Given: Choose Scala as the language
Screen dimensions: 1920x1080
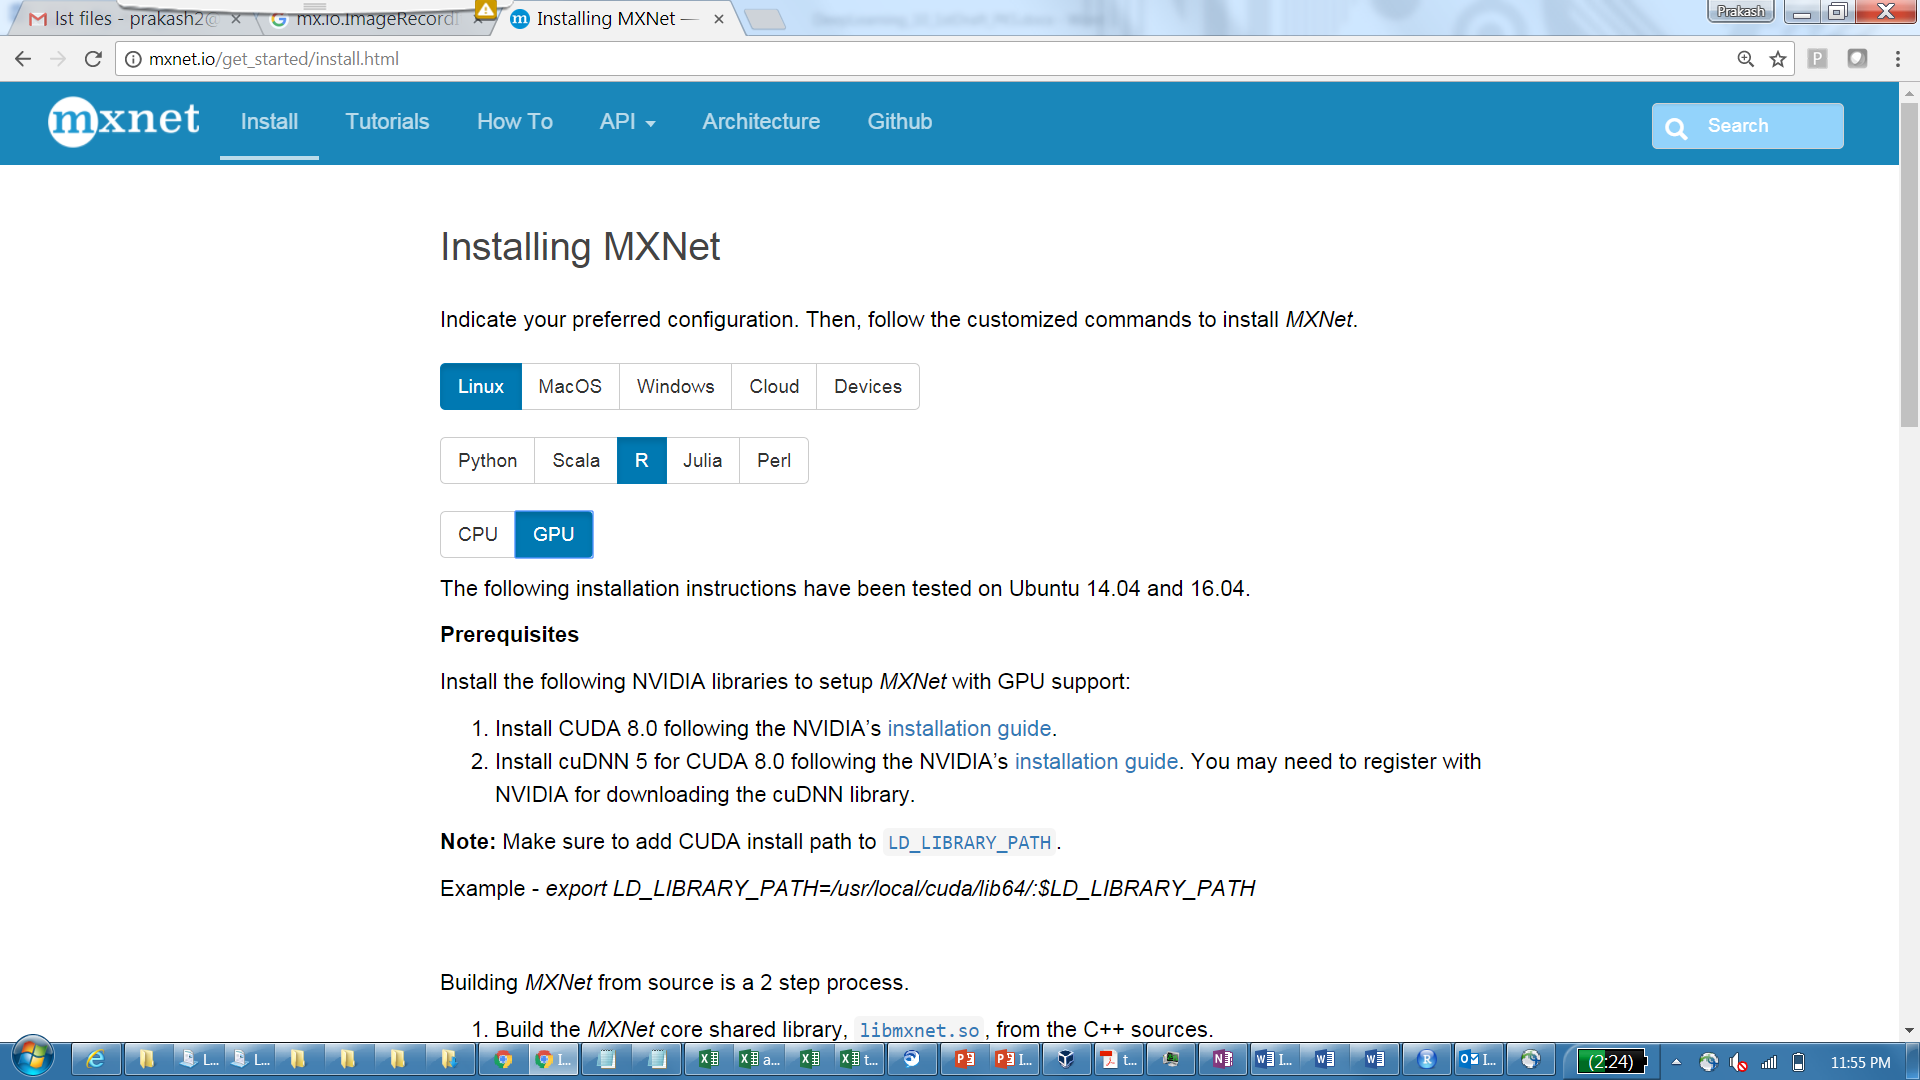Looking at the screenshot, I should [576, 460].
